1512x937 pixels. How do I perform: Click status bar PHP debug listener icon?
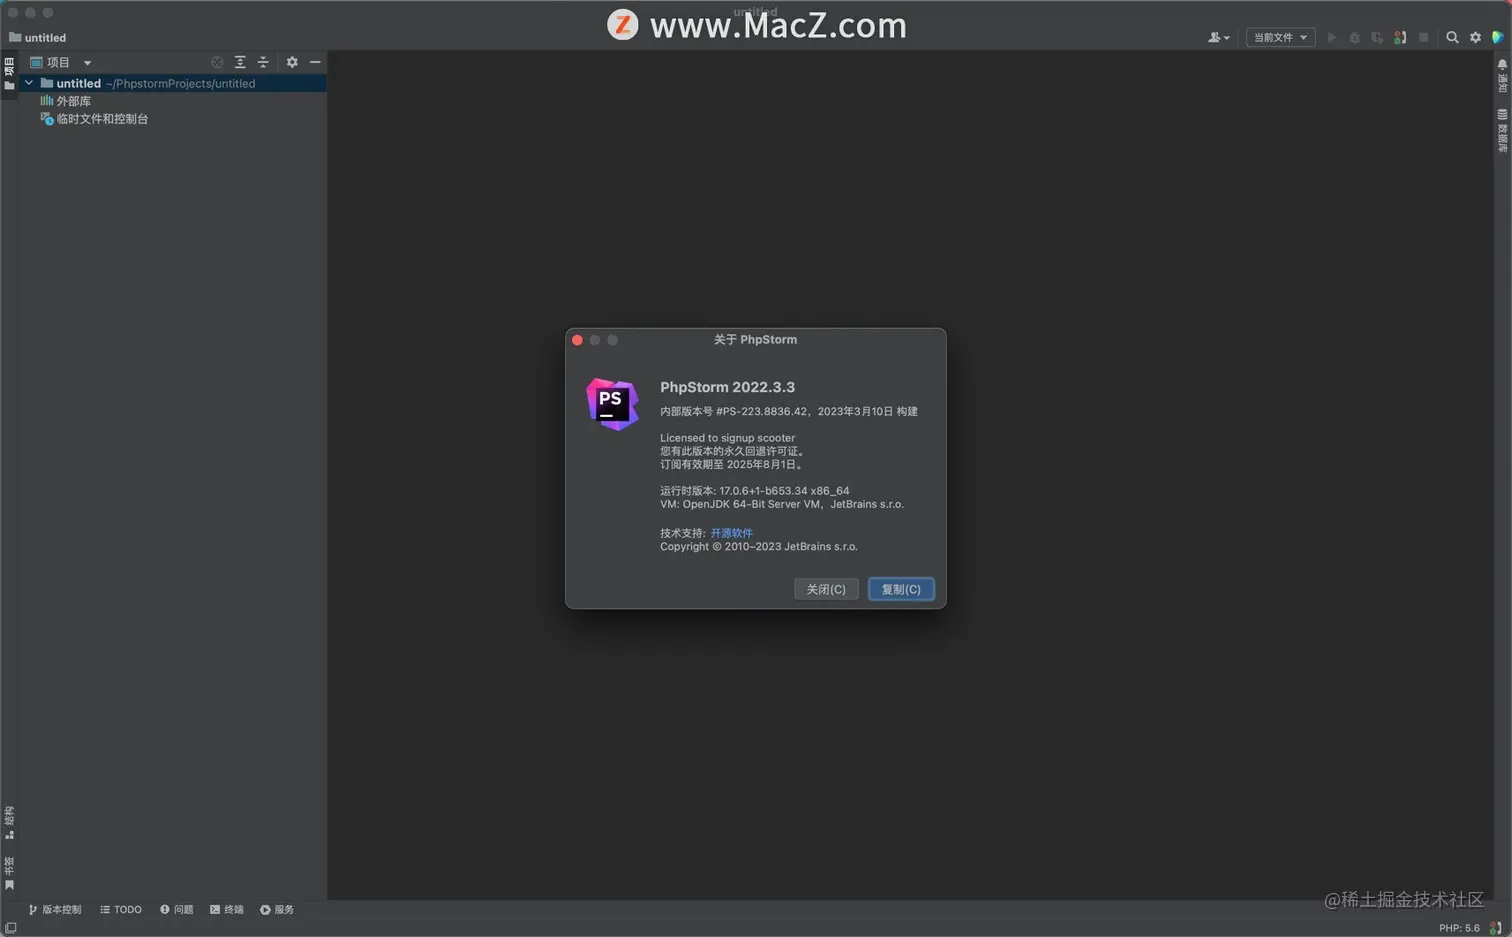(1495, 928)
